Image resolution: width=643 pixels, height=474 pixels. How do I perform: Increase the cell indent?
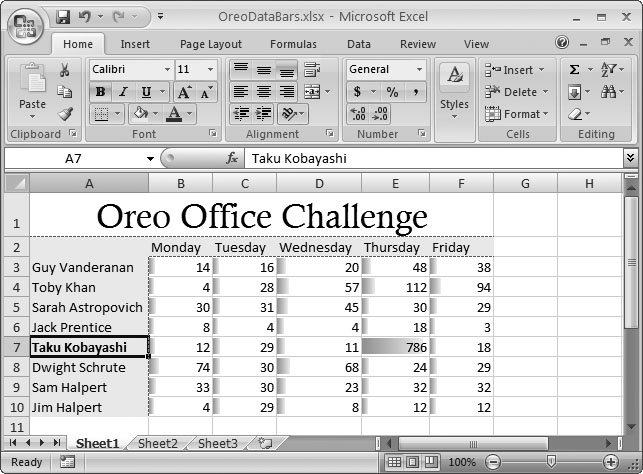click(264, 114)
